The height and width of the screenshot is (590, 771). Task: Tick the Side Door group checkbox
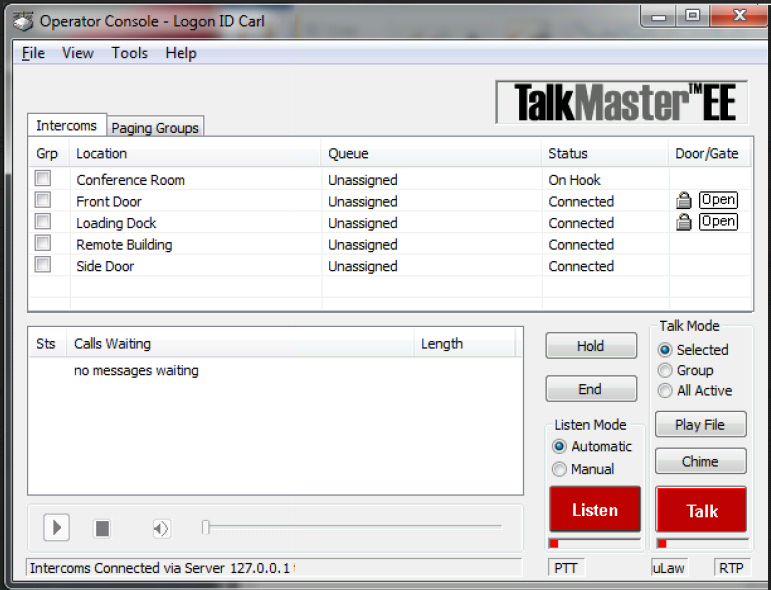tap(43, 265)
